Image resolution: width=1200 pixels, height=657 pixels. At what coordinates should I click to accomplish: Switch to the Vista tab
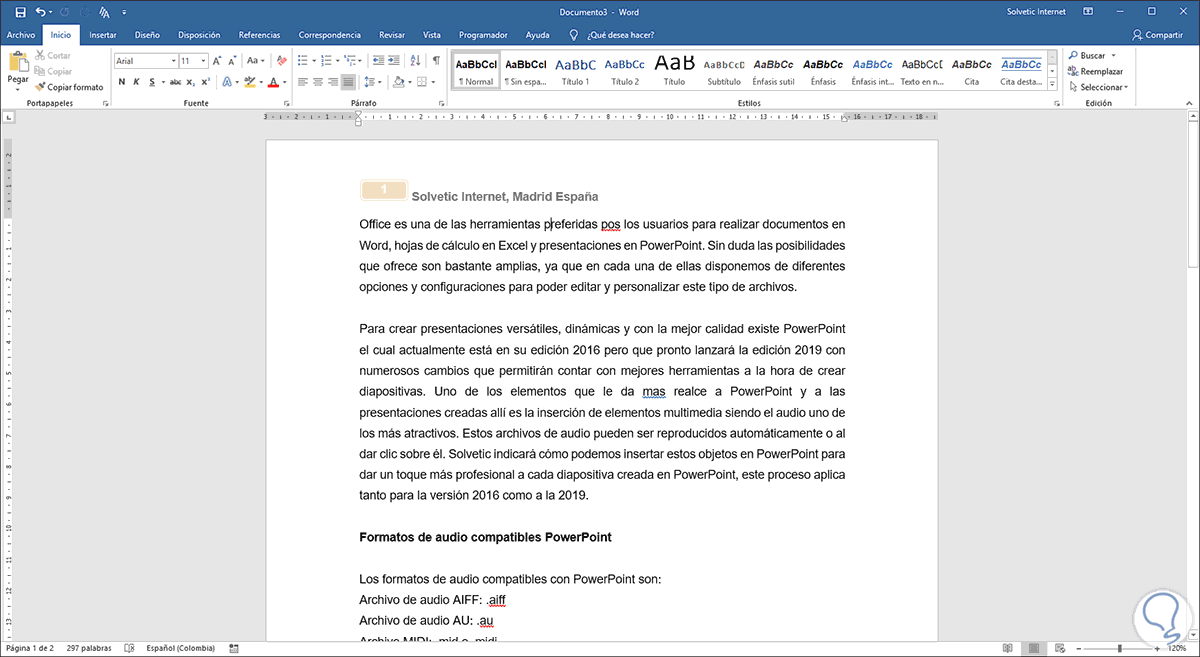(x=432, y=34)
